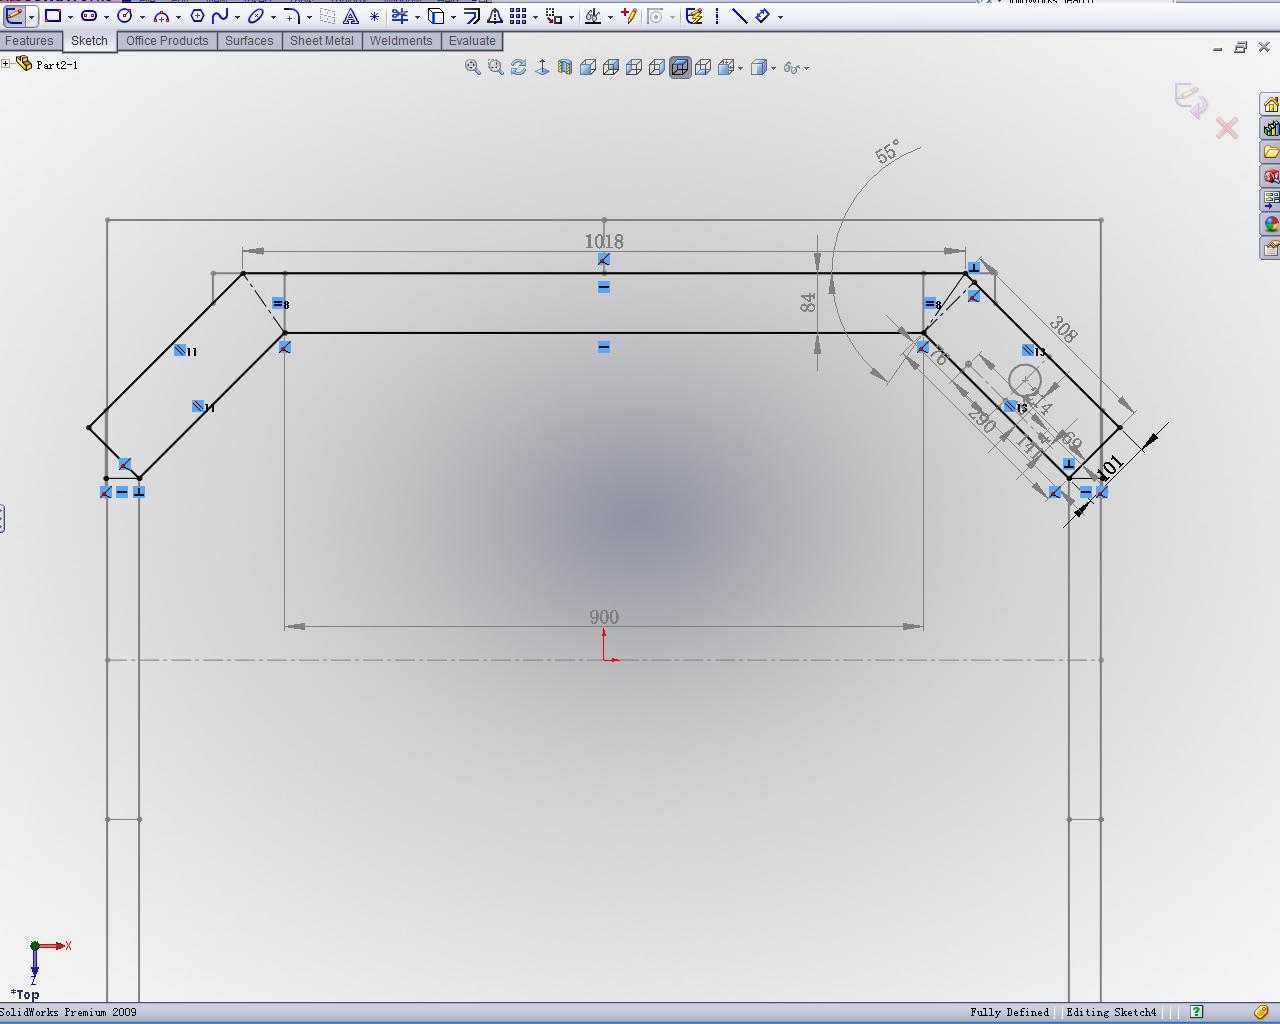Open View Palette task pane tab
The image size is (1280, 1024).
[1270, 200]
